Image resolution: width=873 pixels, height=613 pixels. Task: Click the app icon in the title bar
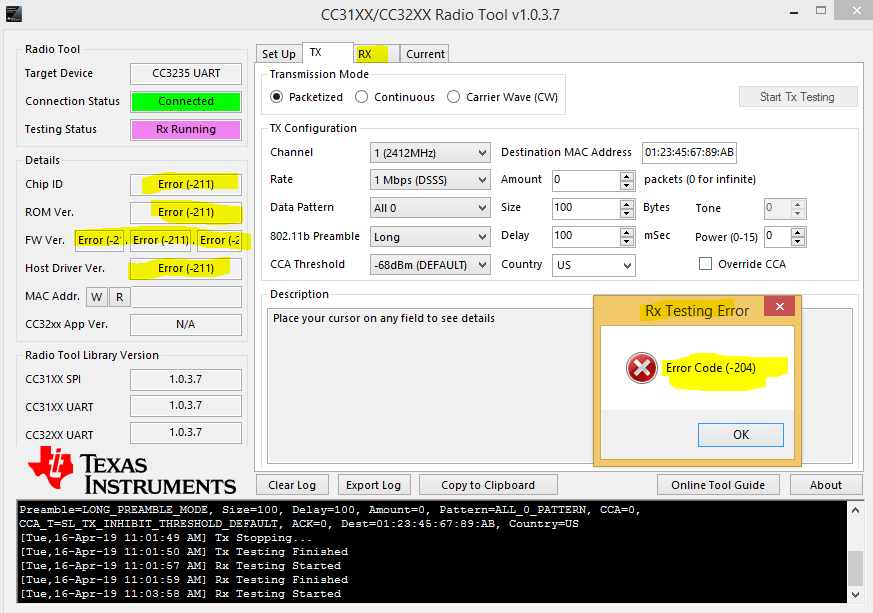pyautogui.click(x=13, y=13)
